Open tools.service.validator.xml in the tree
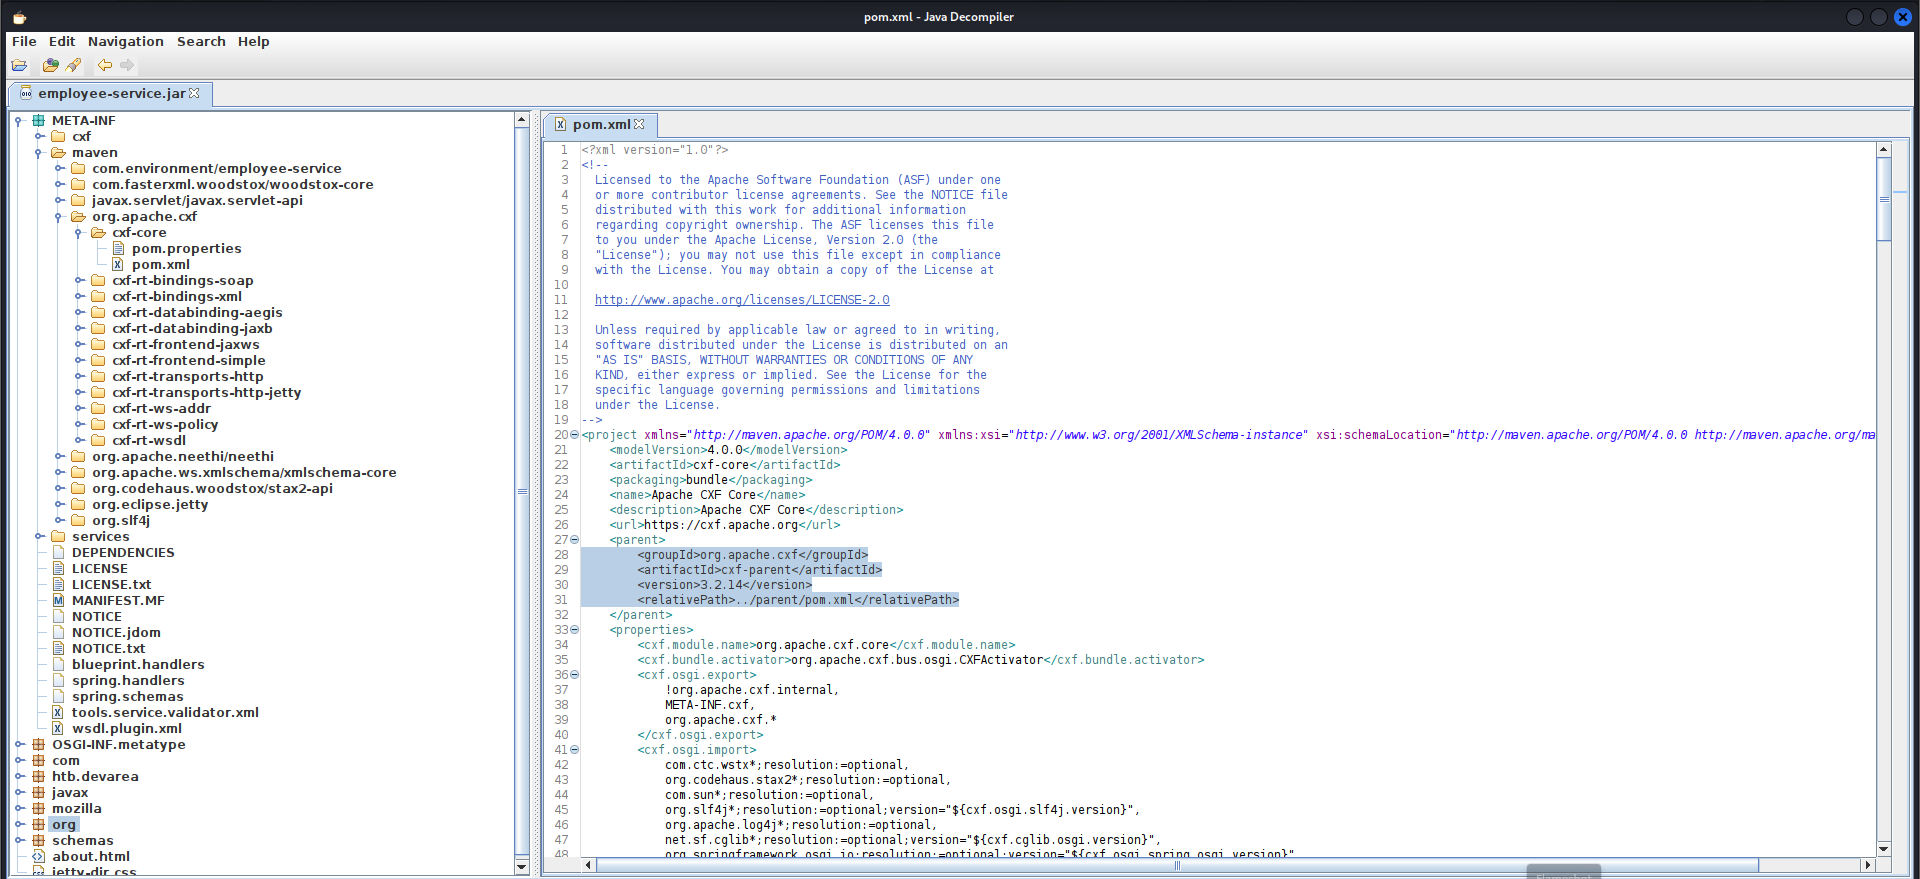The image size is (1920, 879). click(165, 712)
